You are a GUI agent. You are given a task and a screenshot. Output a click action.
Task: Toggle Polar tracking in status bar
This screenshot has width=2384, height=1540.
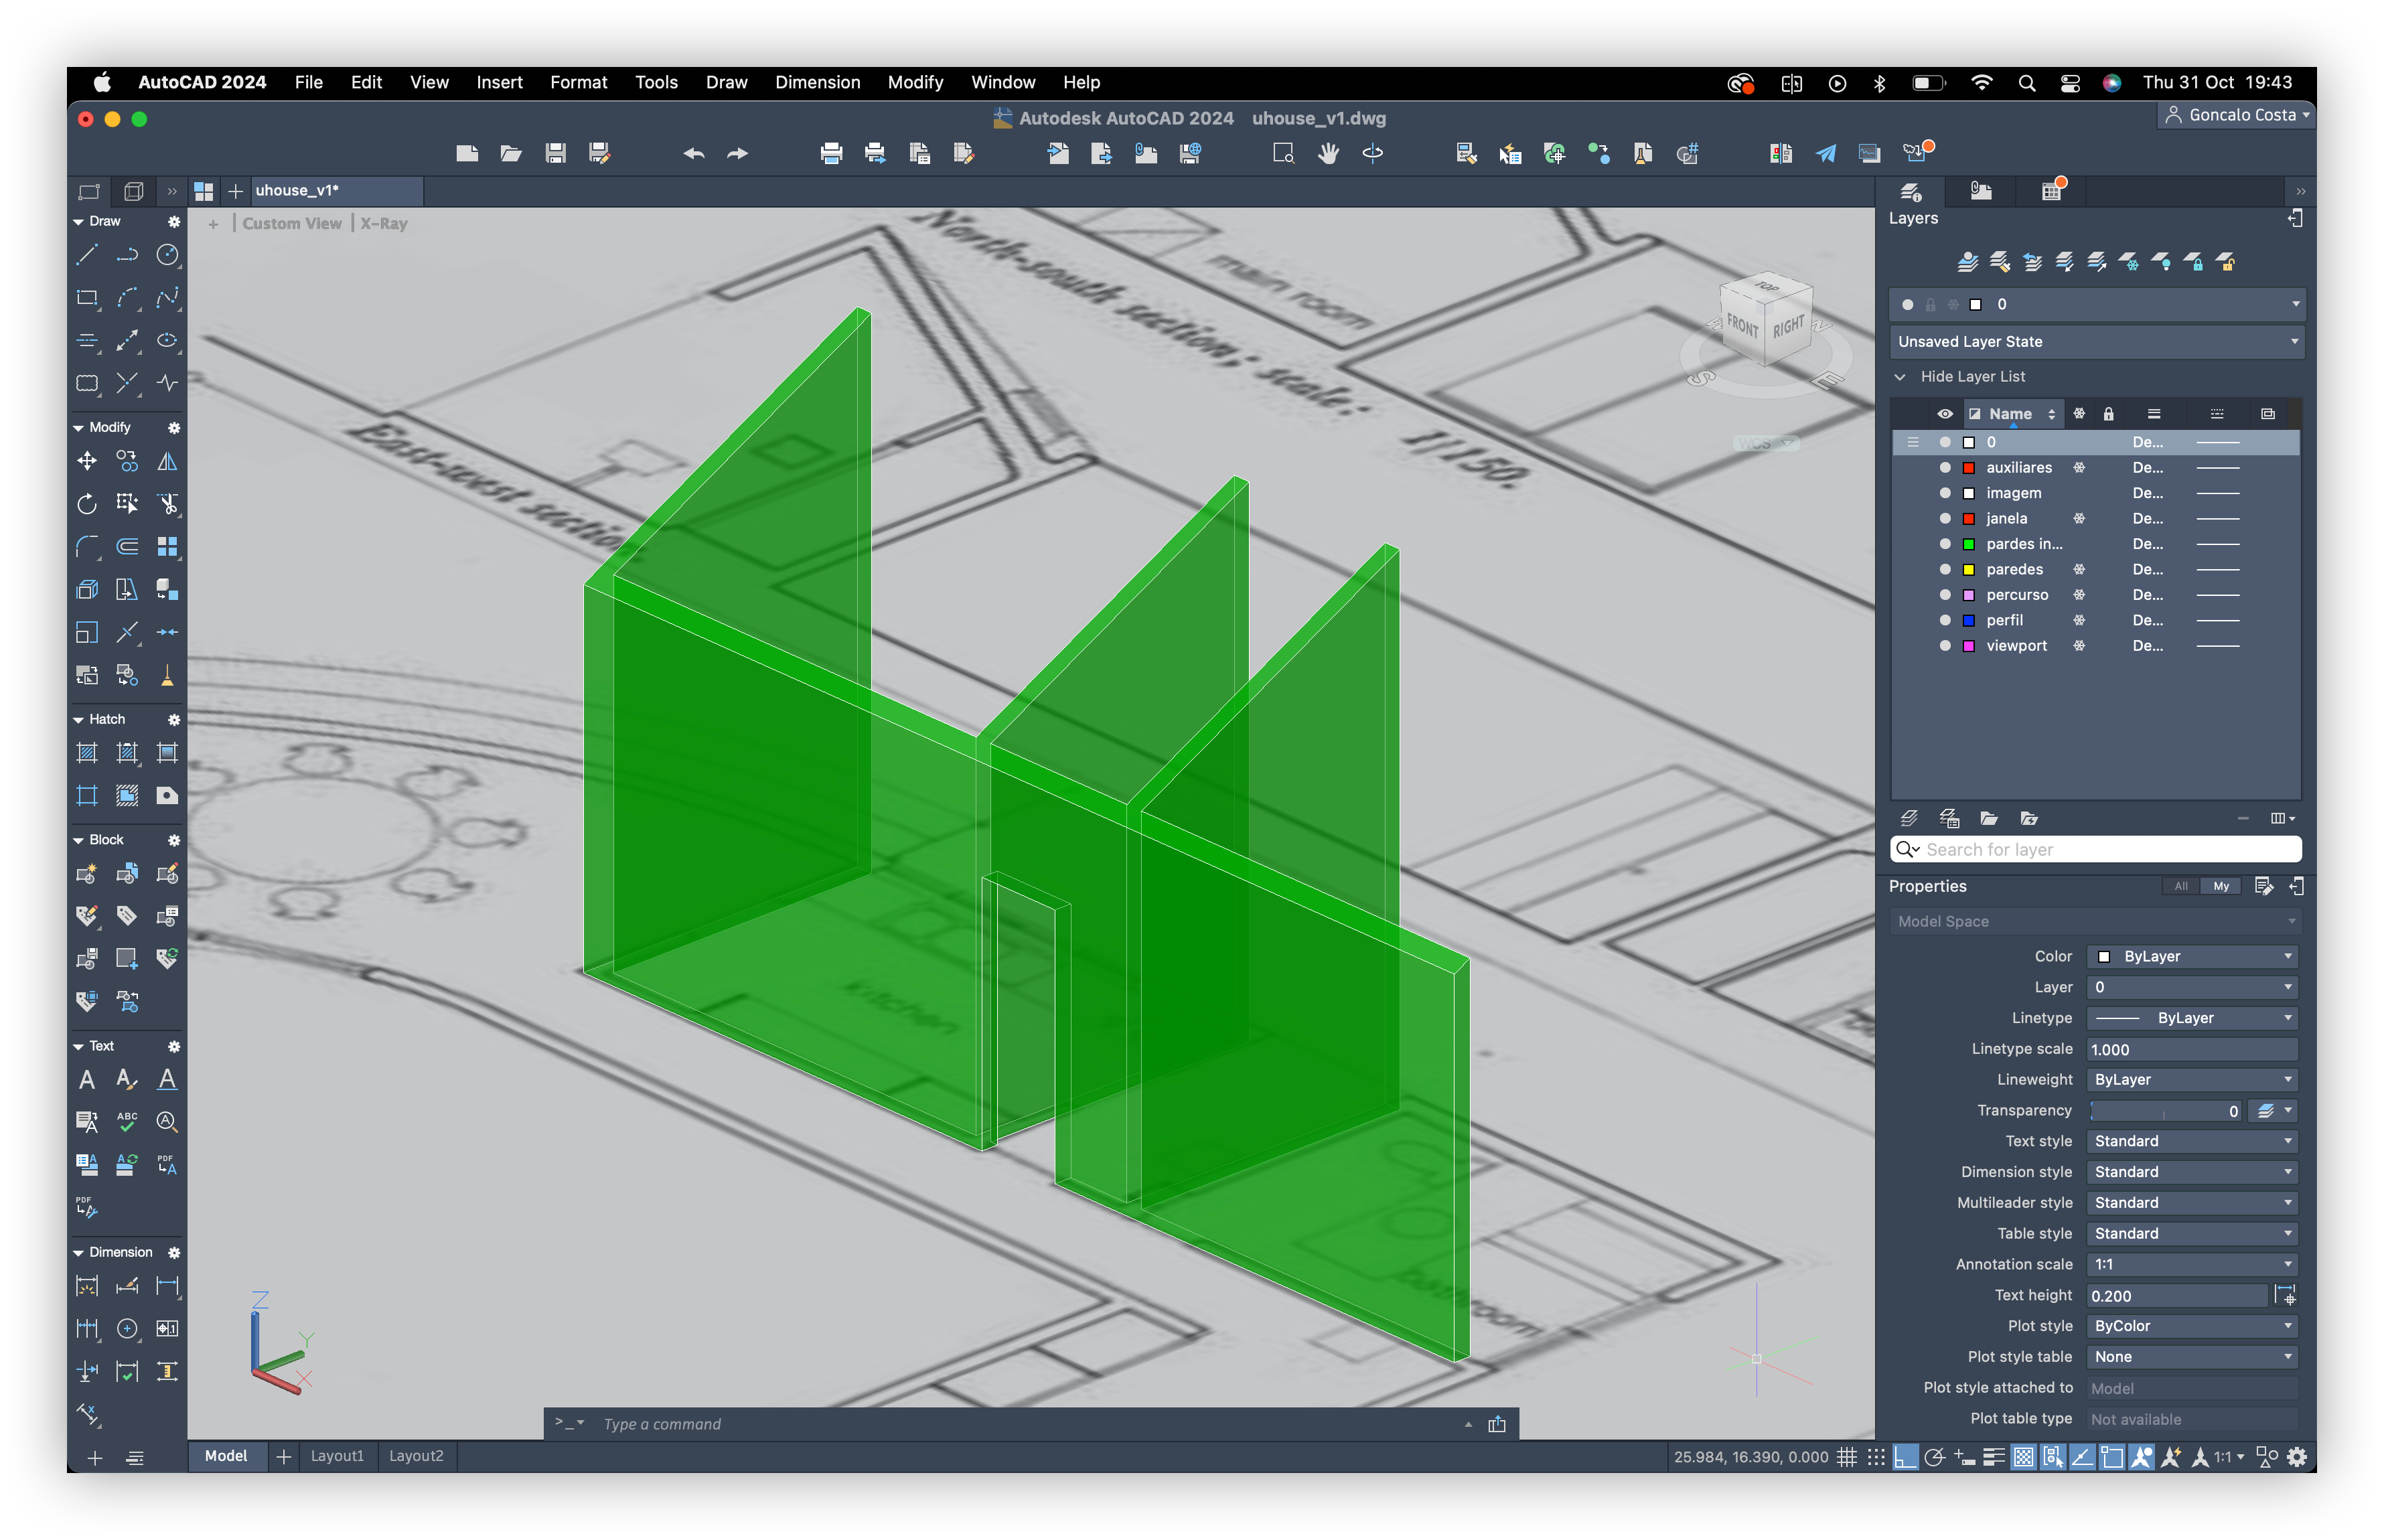pos(1934,1457)
